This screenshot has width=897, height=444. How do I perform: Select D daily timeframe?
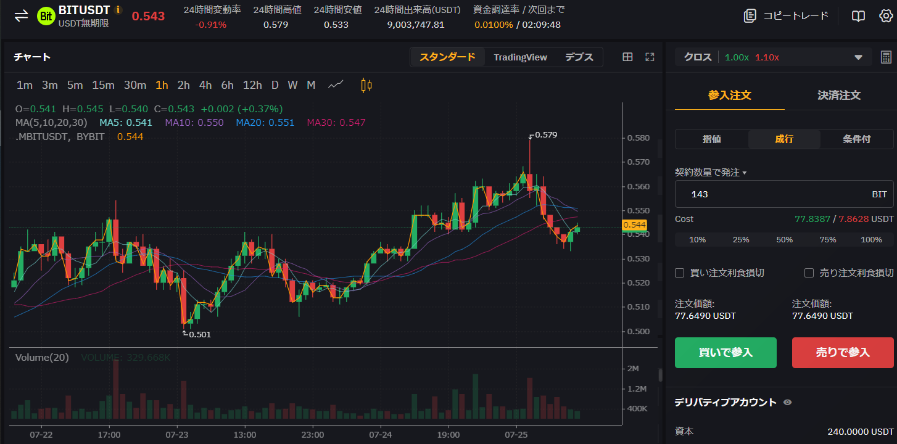tap(275, 85)
